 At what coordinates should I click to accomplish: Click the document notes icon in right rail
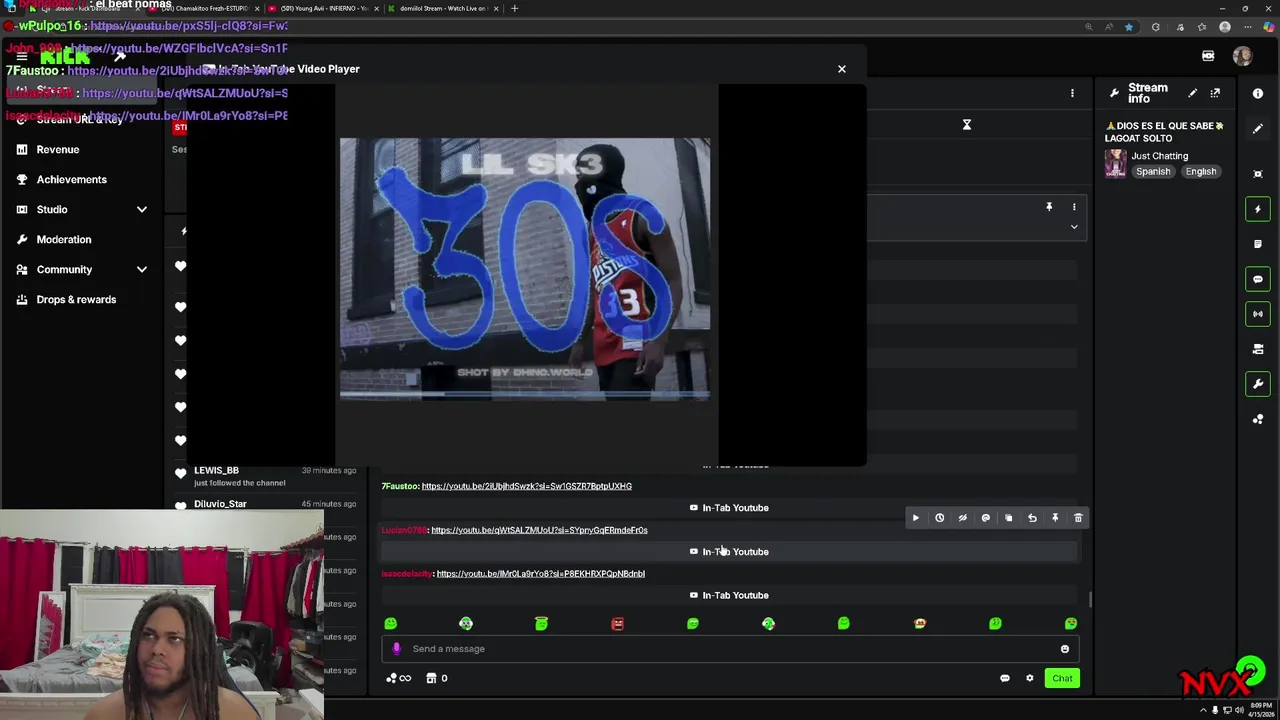click(x=1258, y=244)
